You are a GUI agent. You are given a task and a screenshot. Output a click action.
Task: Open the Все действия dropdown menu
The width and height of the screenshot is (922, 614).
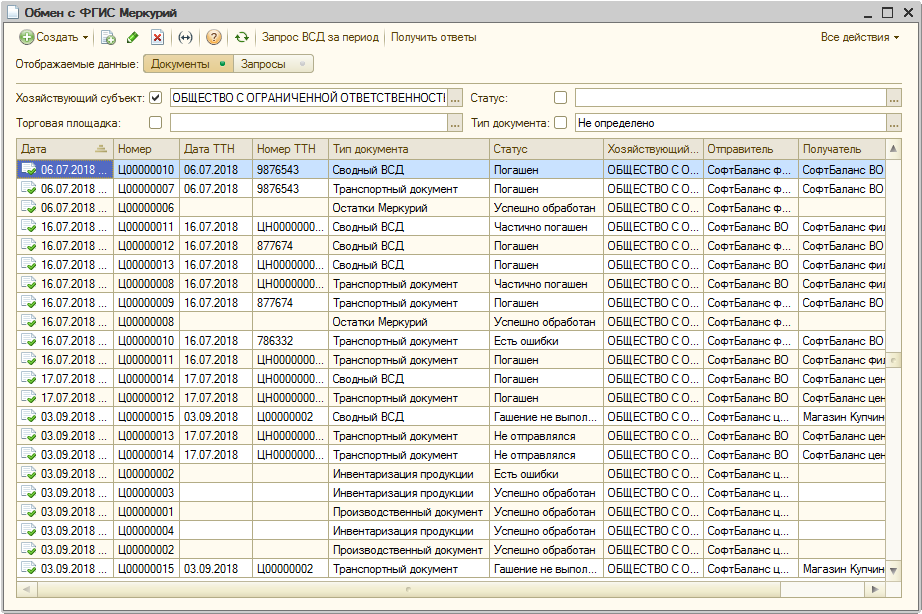pyautogui.click(x=859, y=37)
